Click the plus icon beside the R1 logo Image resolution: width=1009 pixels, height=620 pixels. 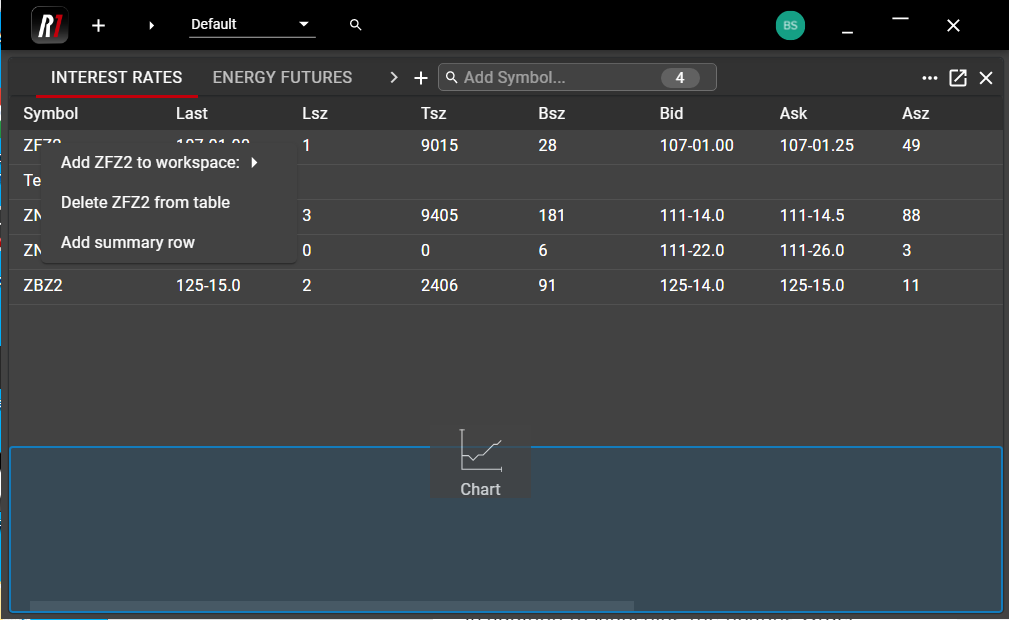point(98,25)
